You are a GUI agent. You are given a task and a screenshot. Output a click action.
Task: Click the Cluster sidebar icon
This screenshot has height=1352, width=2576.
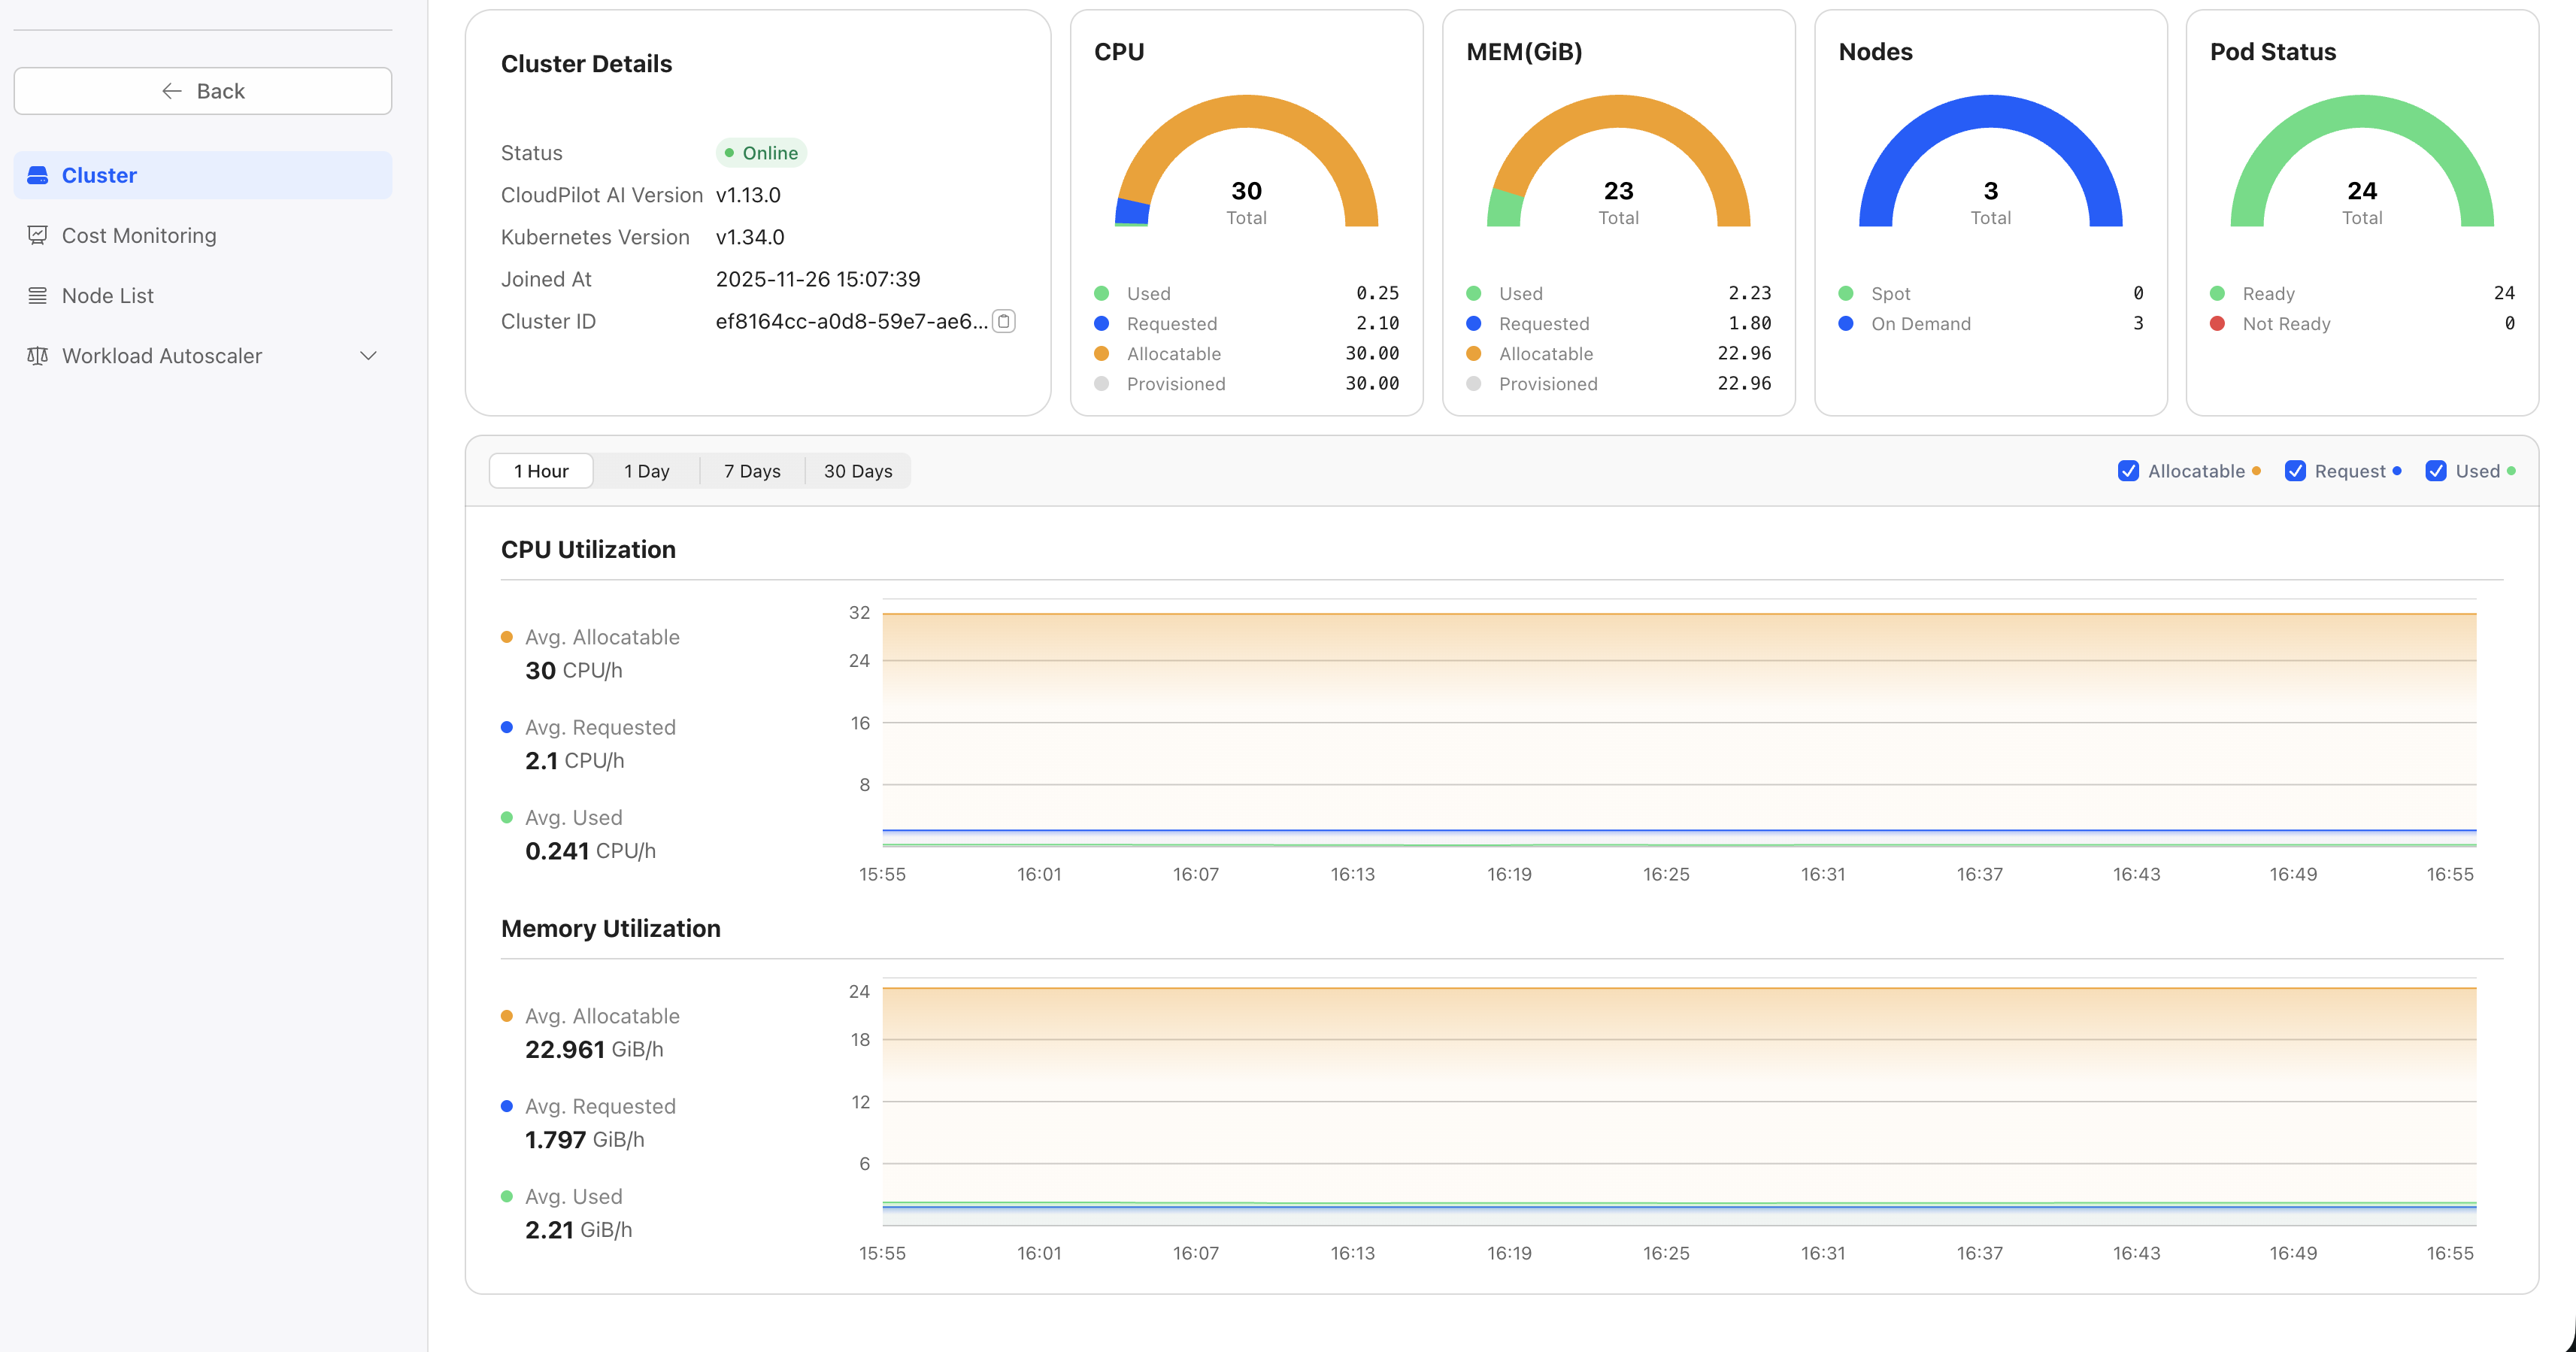[x=38, y=175]
